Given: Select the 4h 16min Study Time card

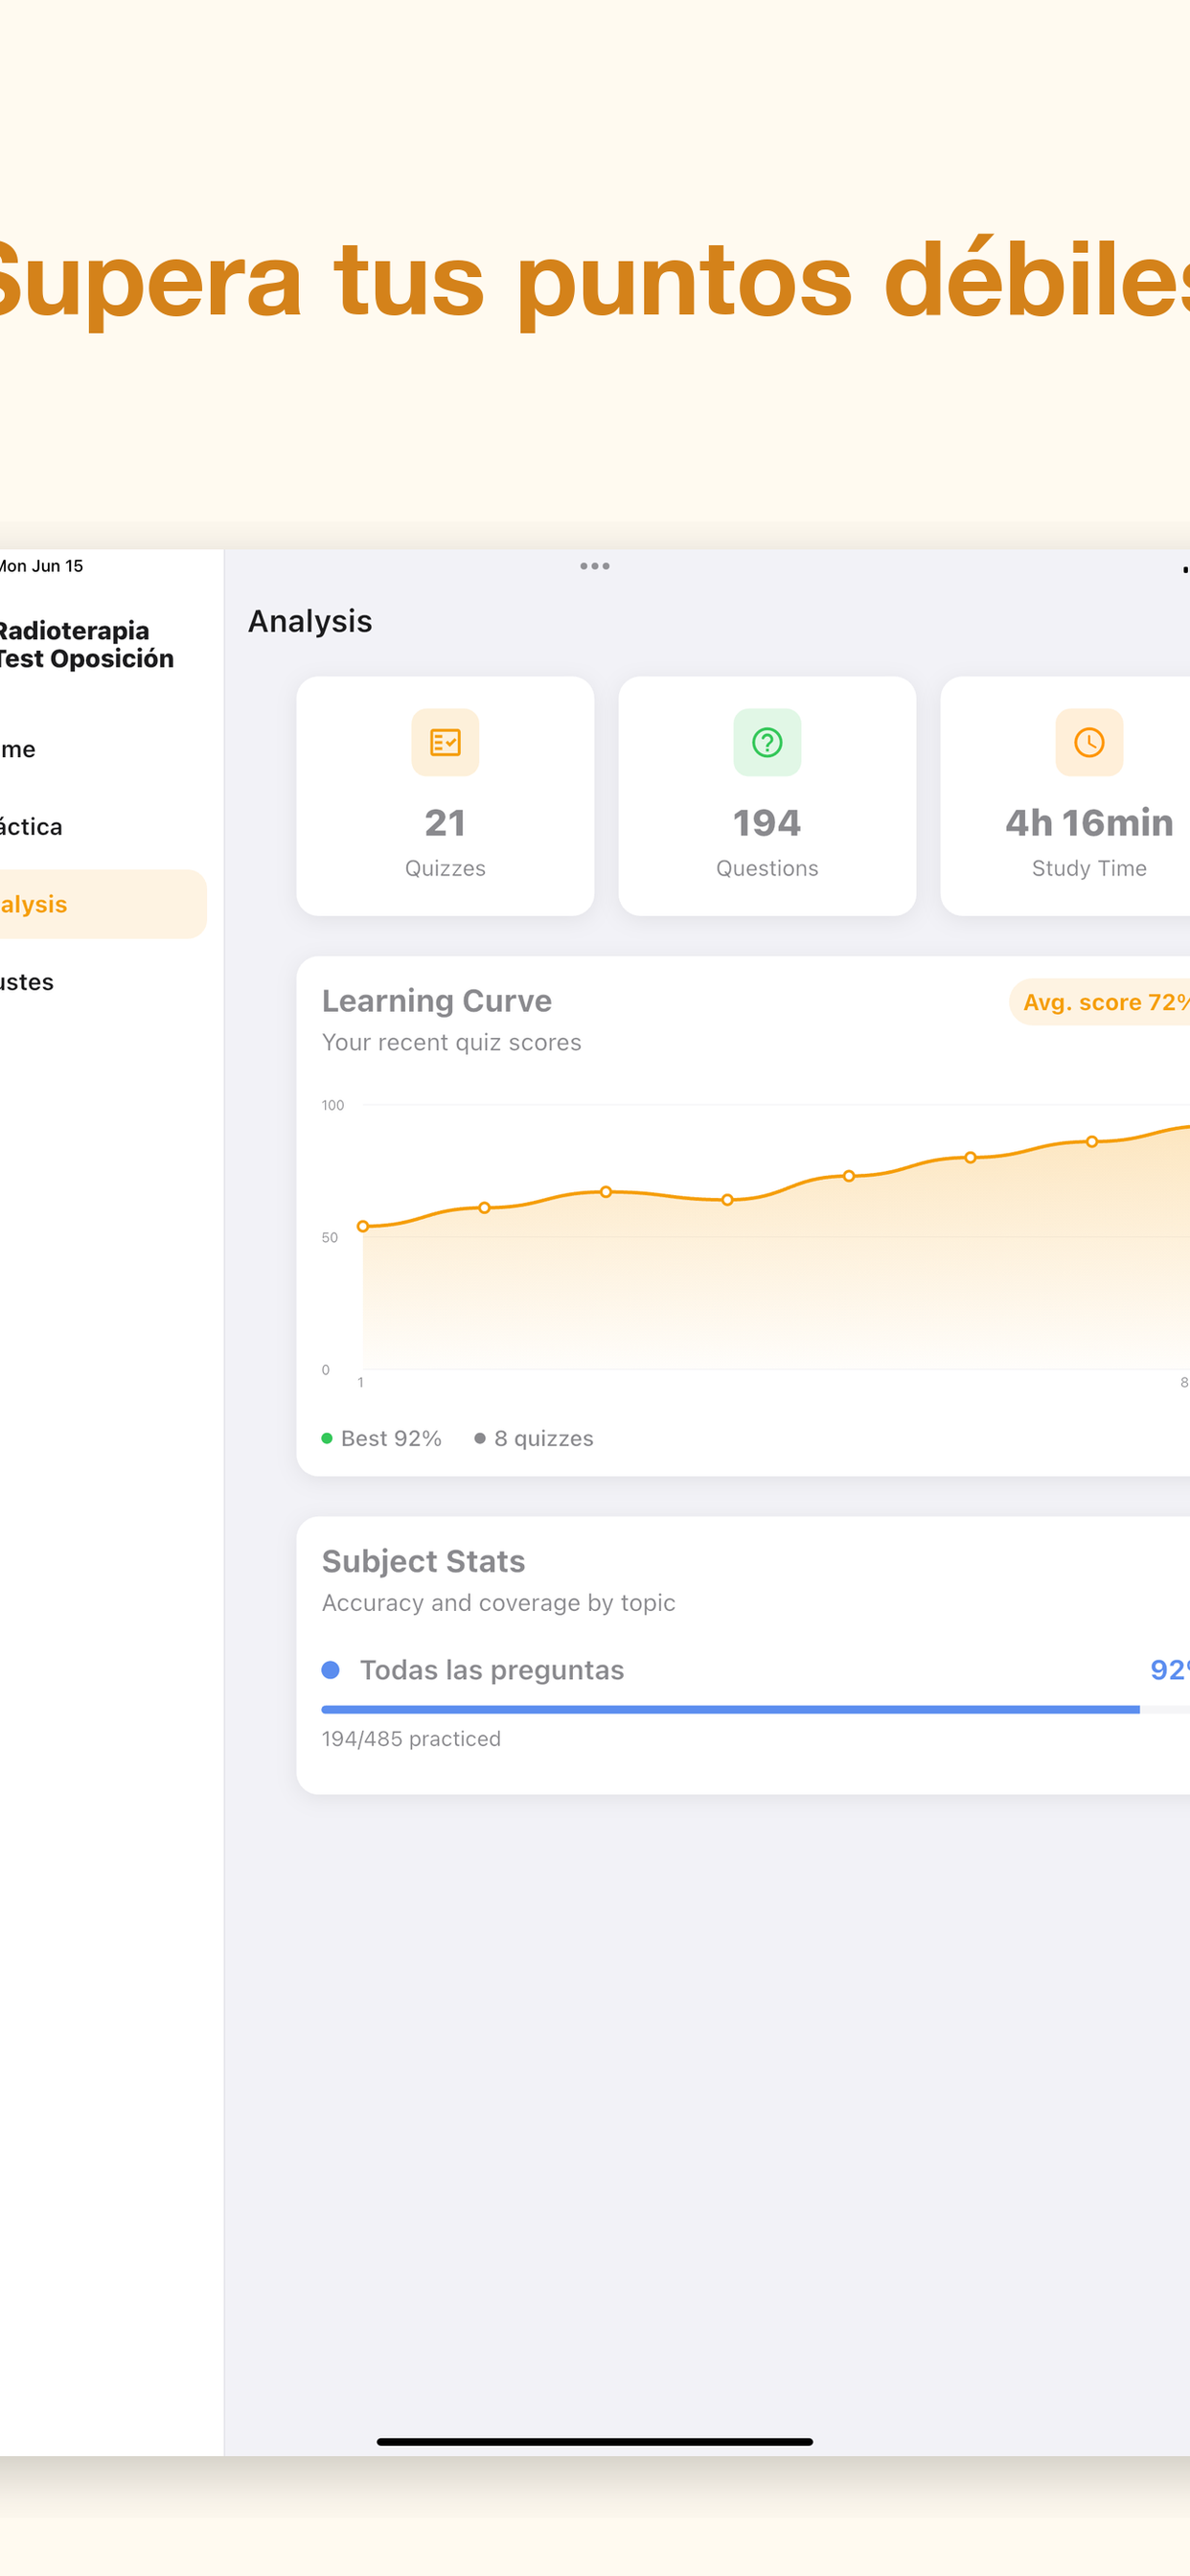Looking at the screenshot, I should pyautogui.click(x=1066, y=796).
